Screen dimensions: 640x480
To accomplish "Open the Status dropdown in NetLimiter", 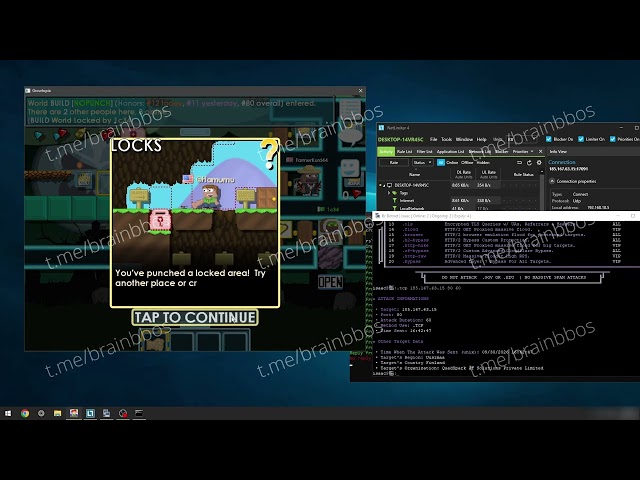I will click(x=422, y=162).
